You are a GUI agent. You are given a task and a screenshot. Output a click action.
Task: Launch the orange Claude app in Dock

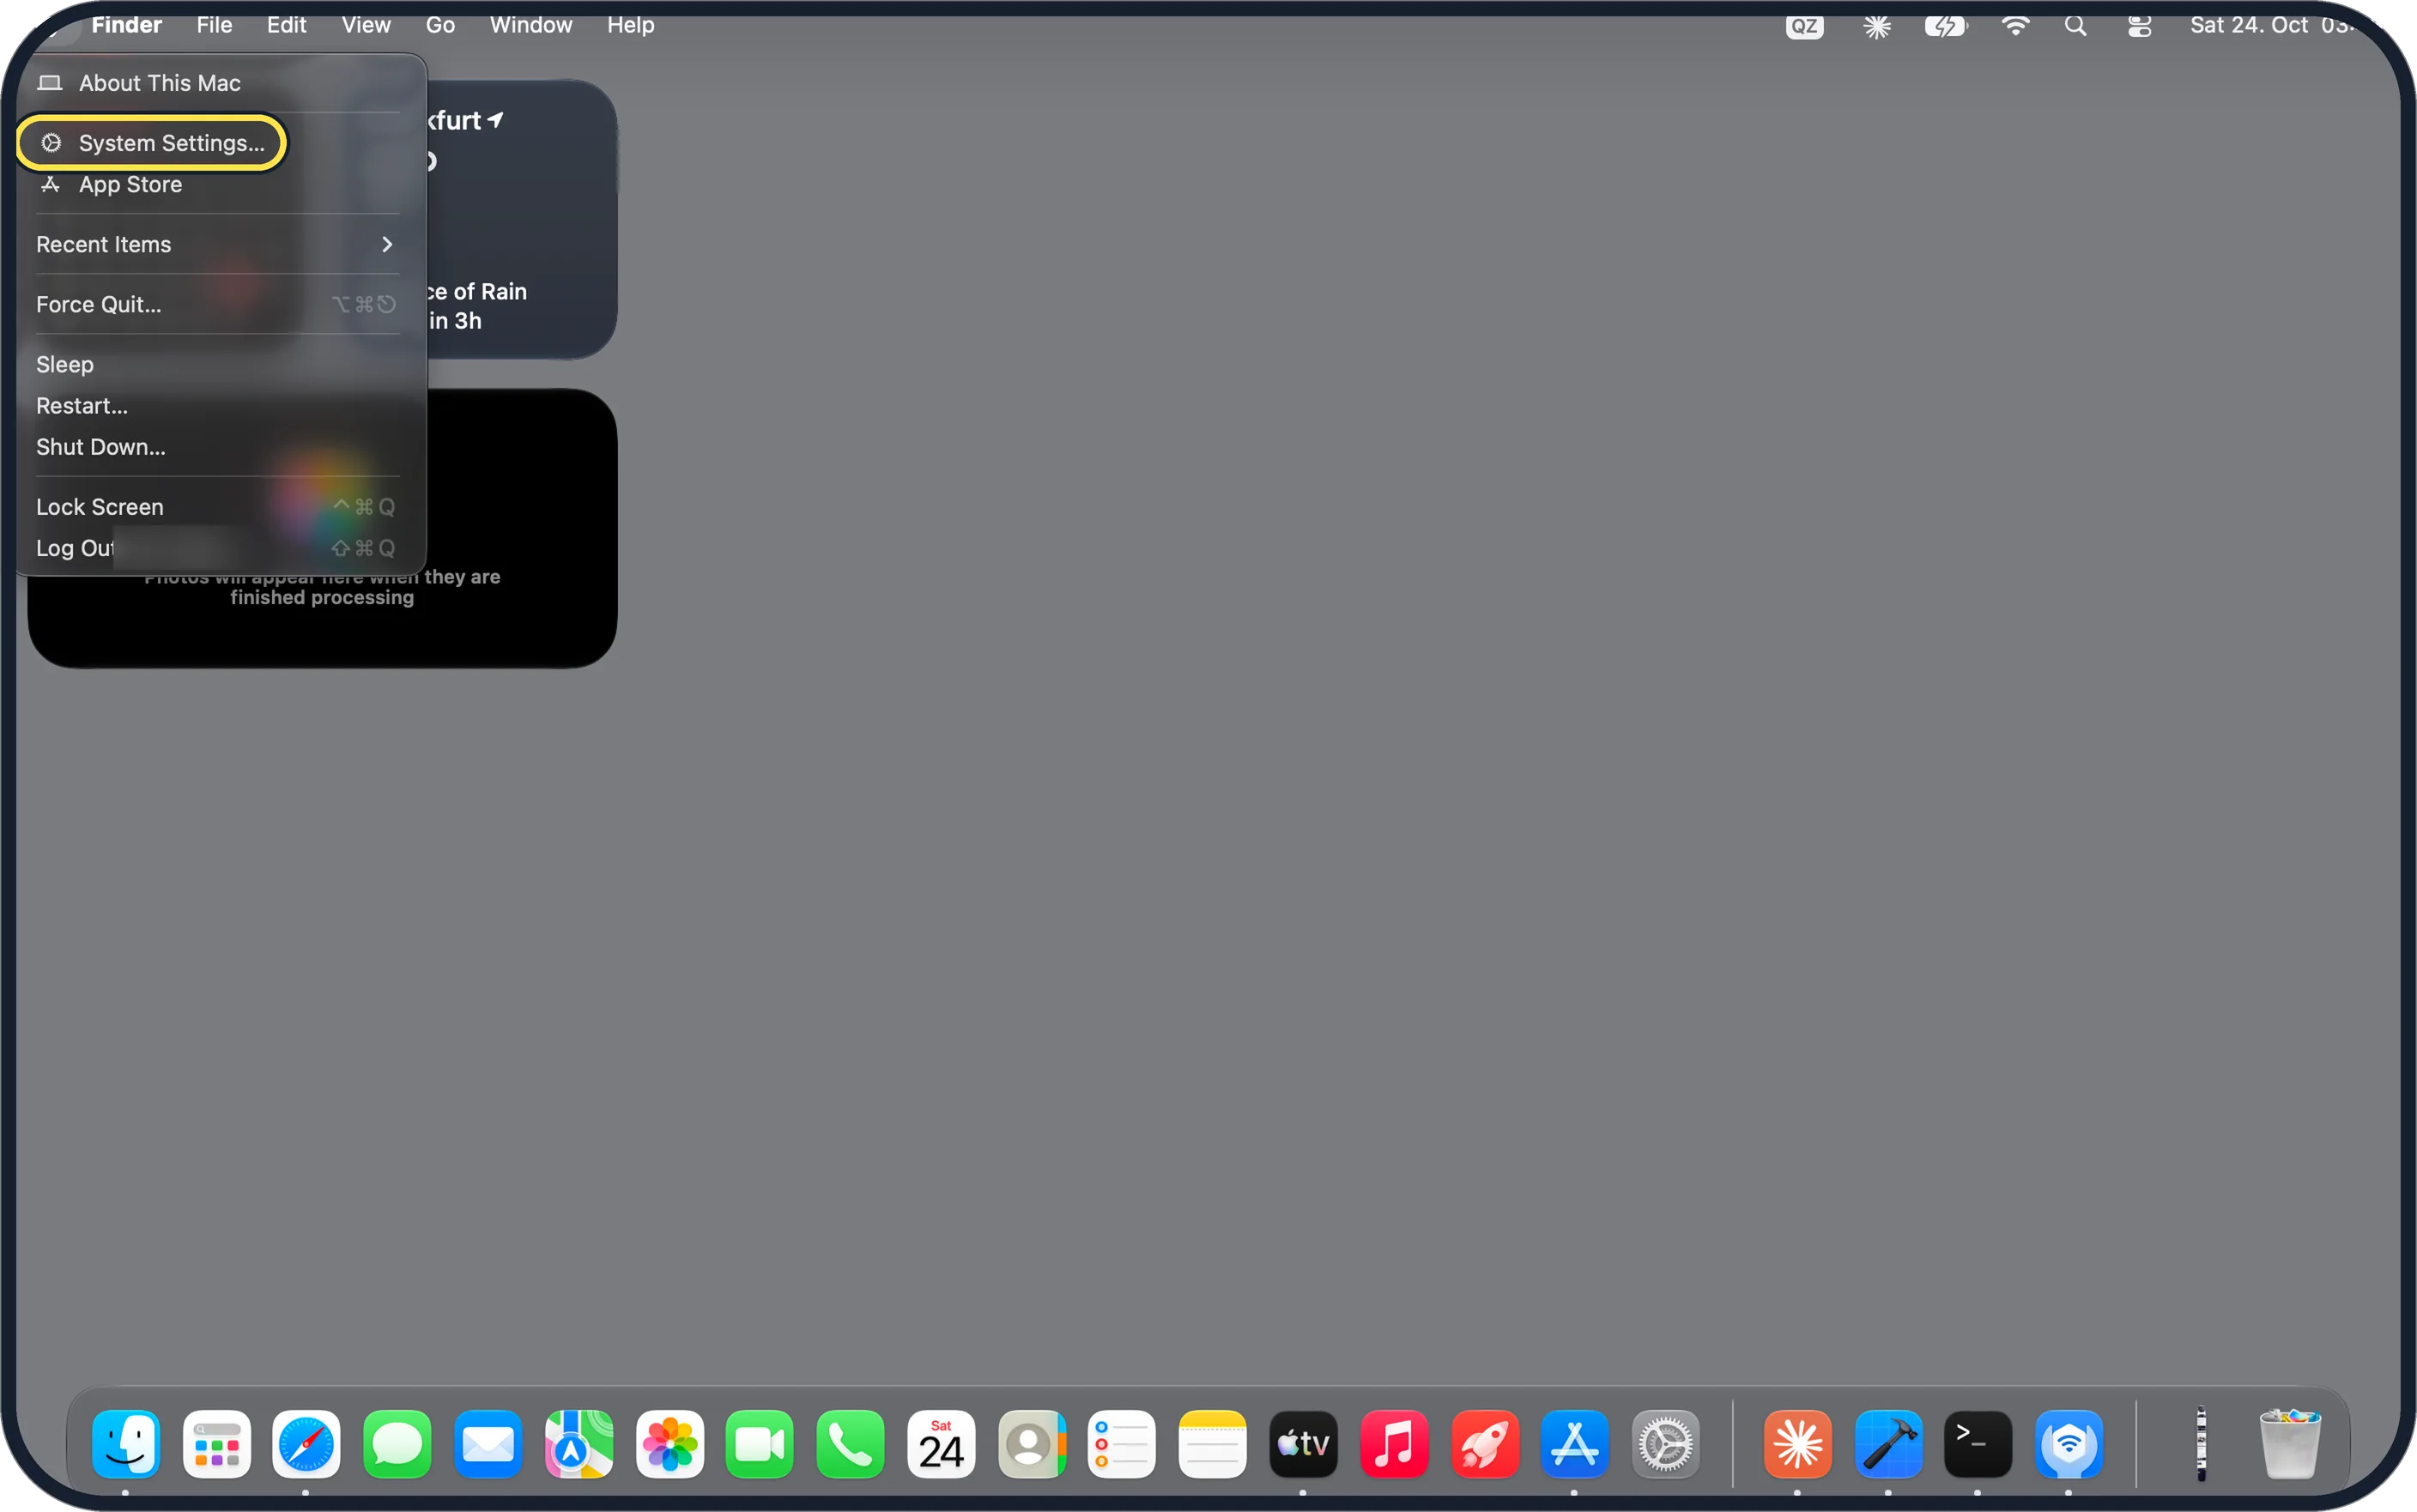coord(1797,1444)
